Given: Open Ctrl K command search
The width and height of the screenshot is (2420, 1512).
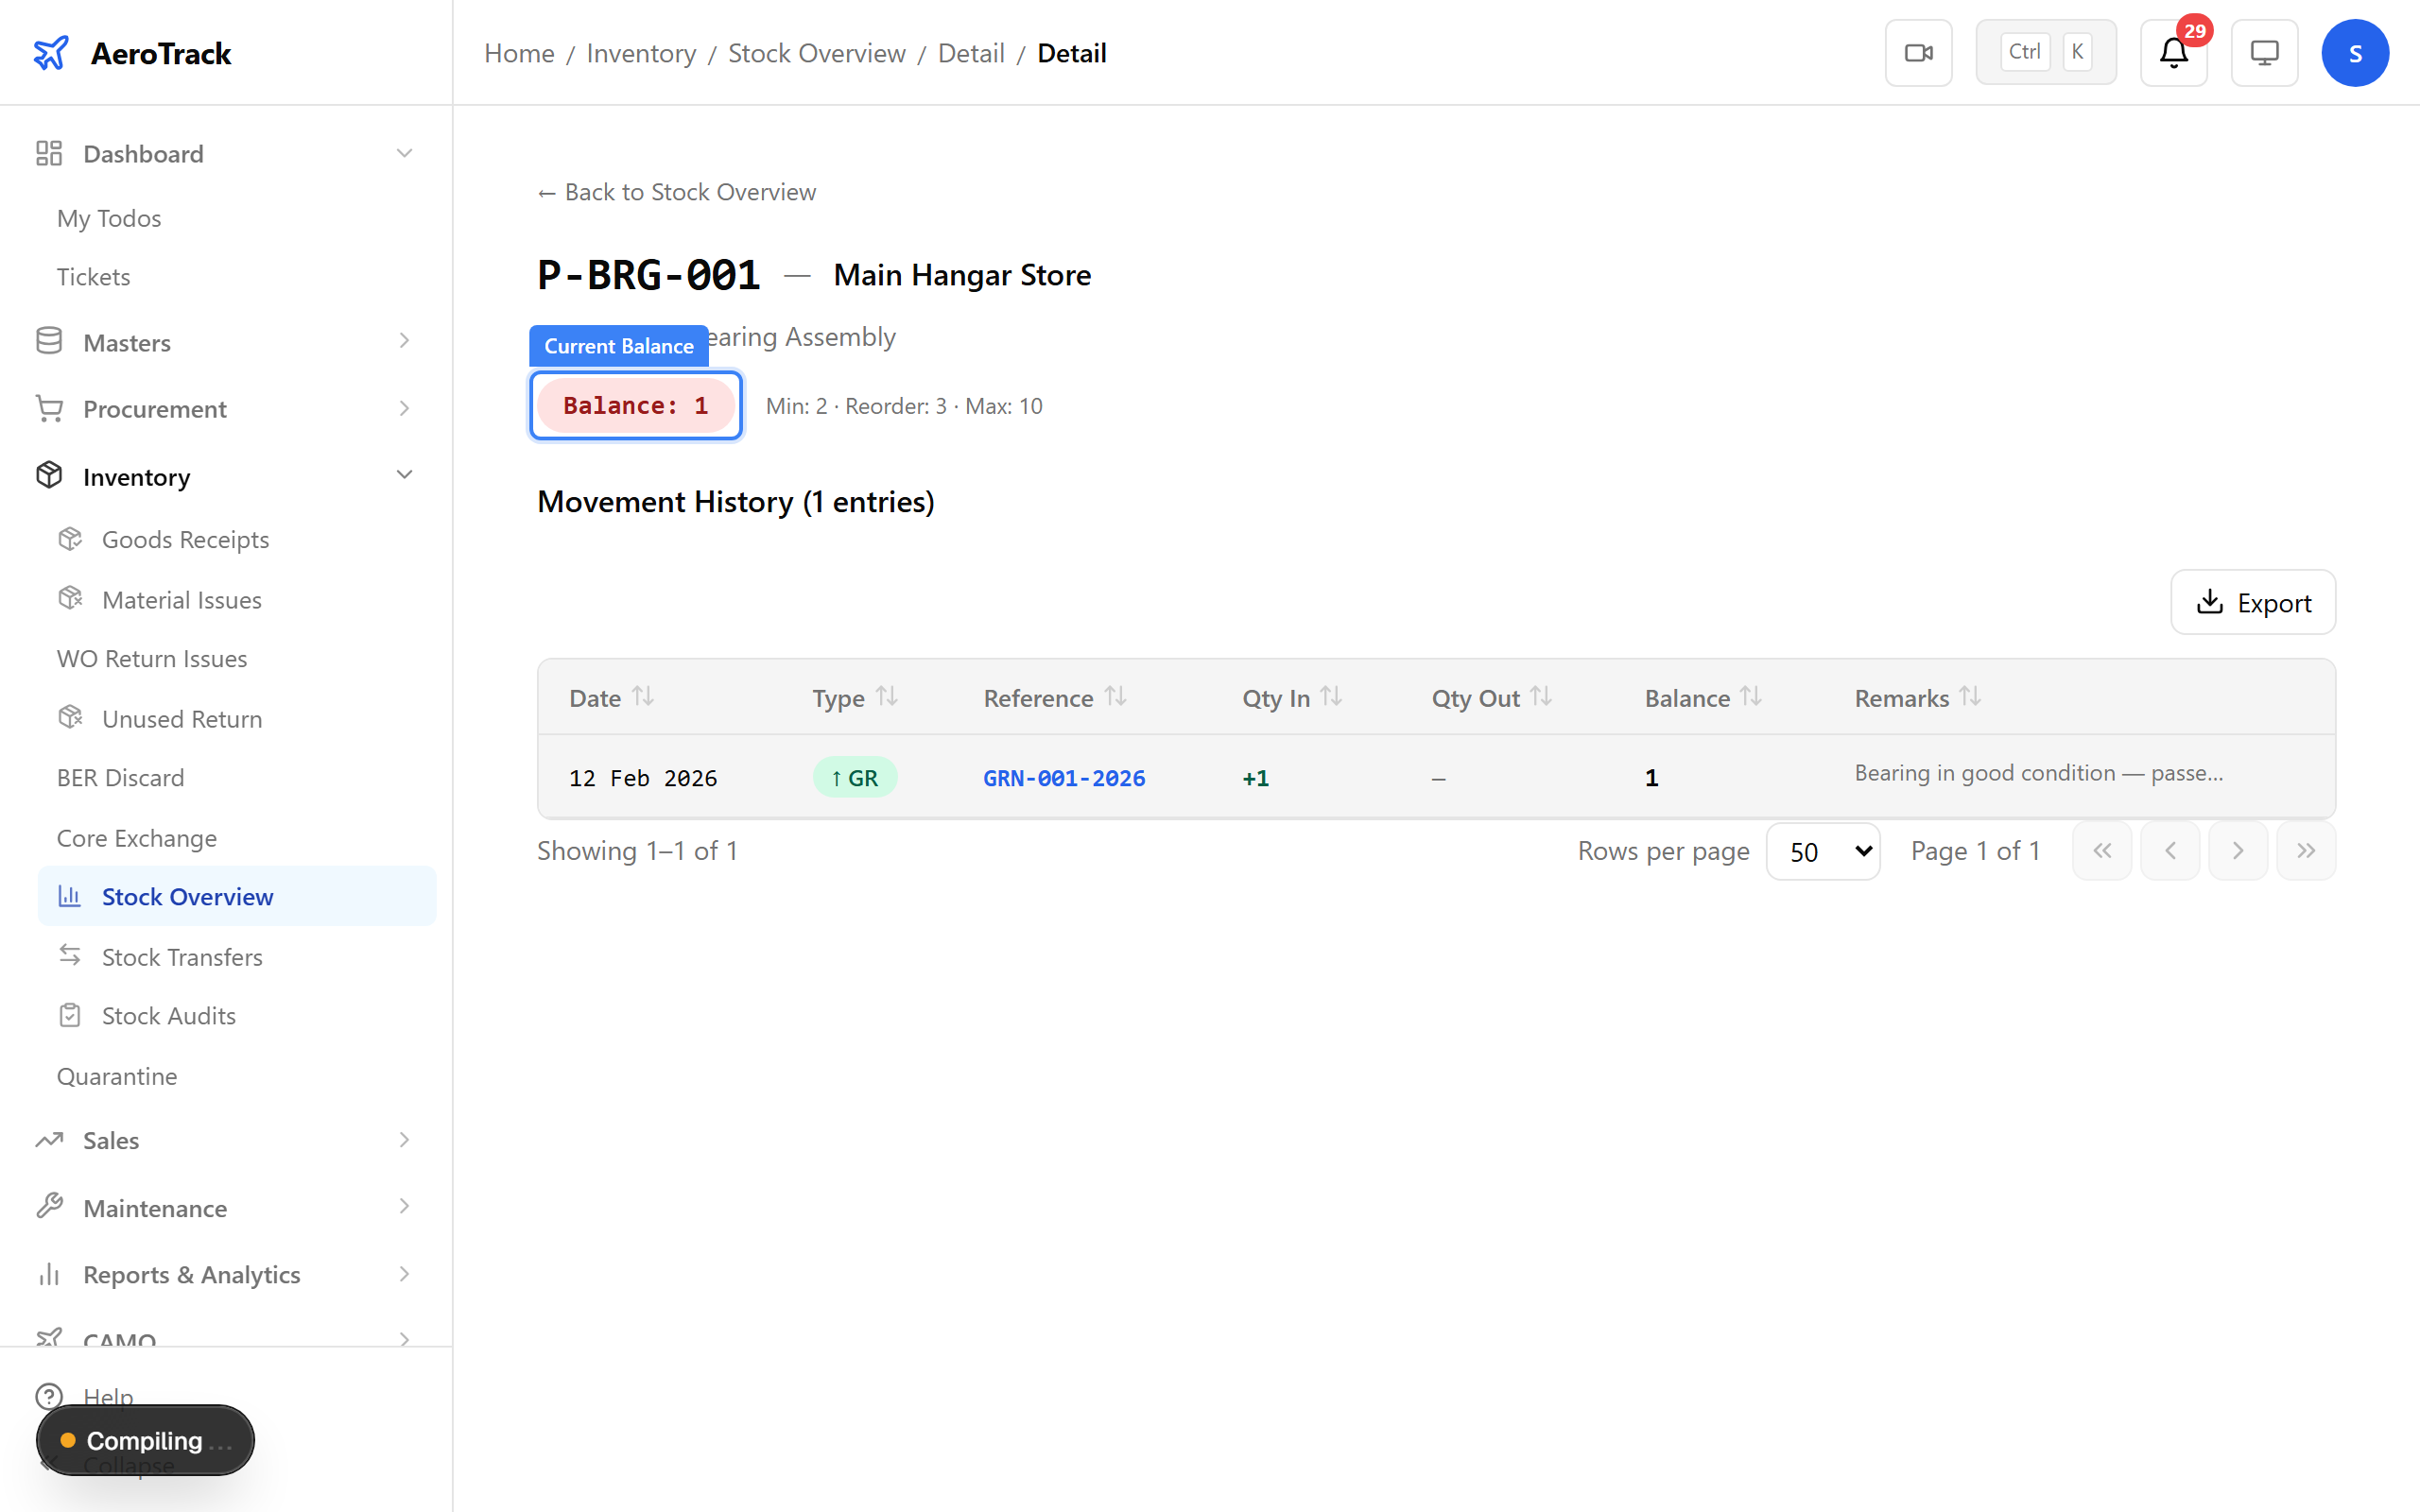Looking at the screenshot, I should point(2045,53).
